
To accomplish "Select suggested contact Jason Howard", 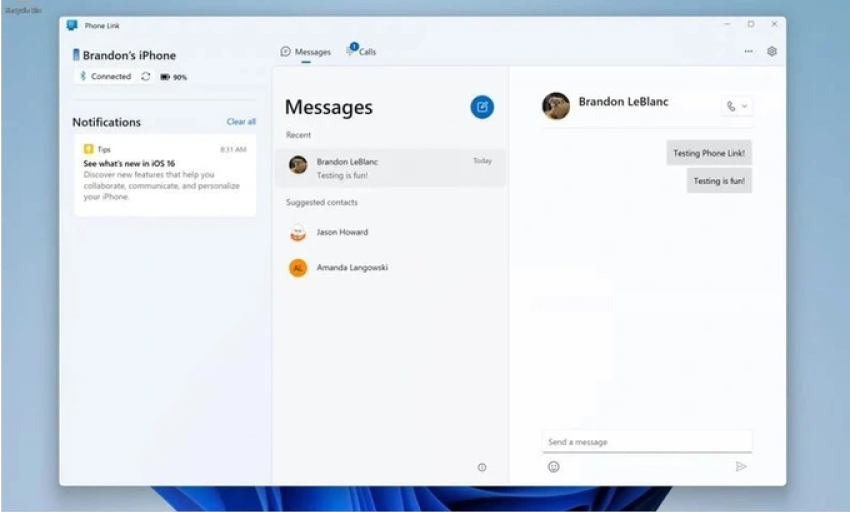I will tap(390, 232).
